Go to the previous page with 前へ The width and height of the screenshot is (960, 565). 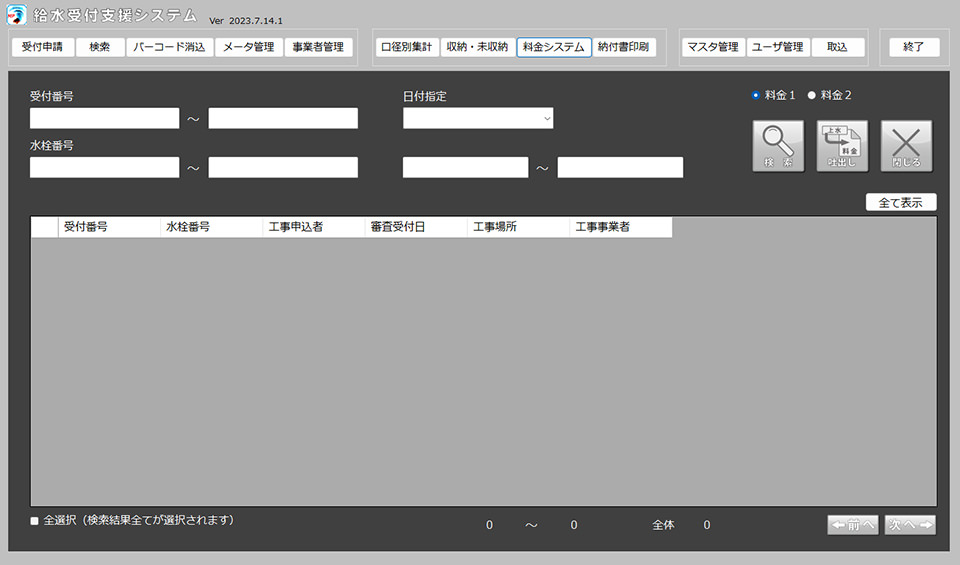[852, 525]
